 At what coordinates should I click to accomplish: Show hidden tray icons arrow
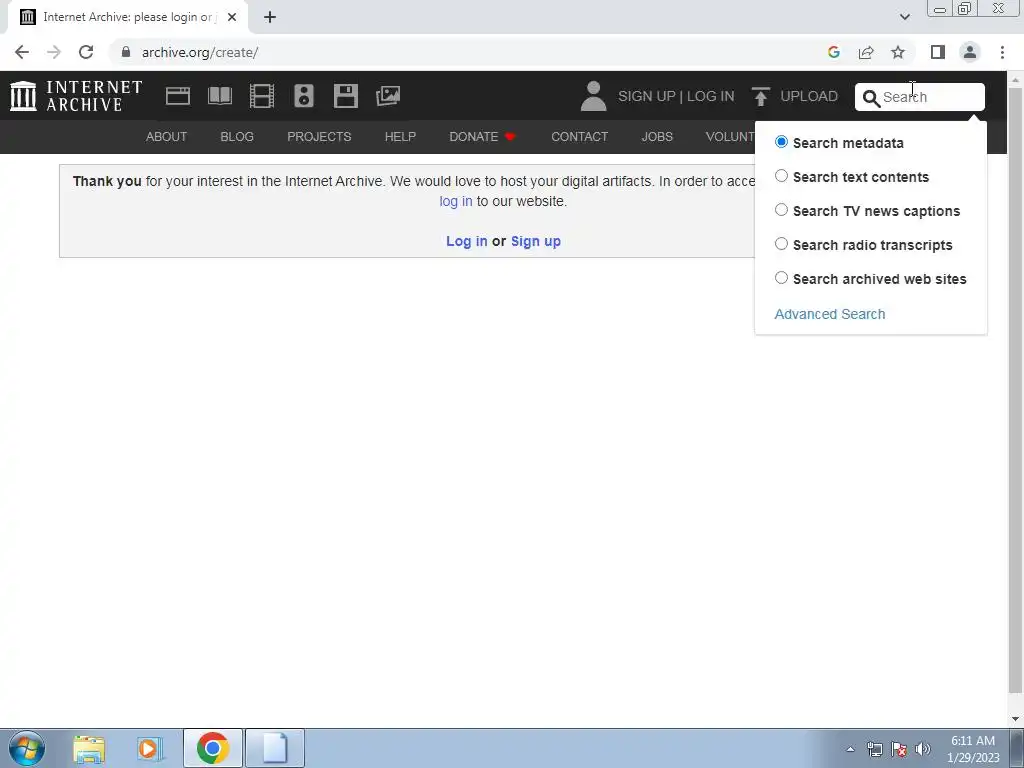[x=850, y=749]
